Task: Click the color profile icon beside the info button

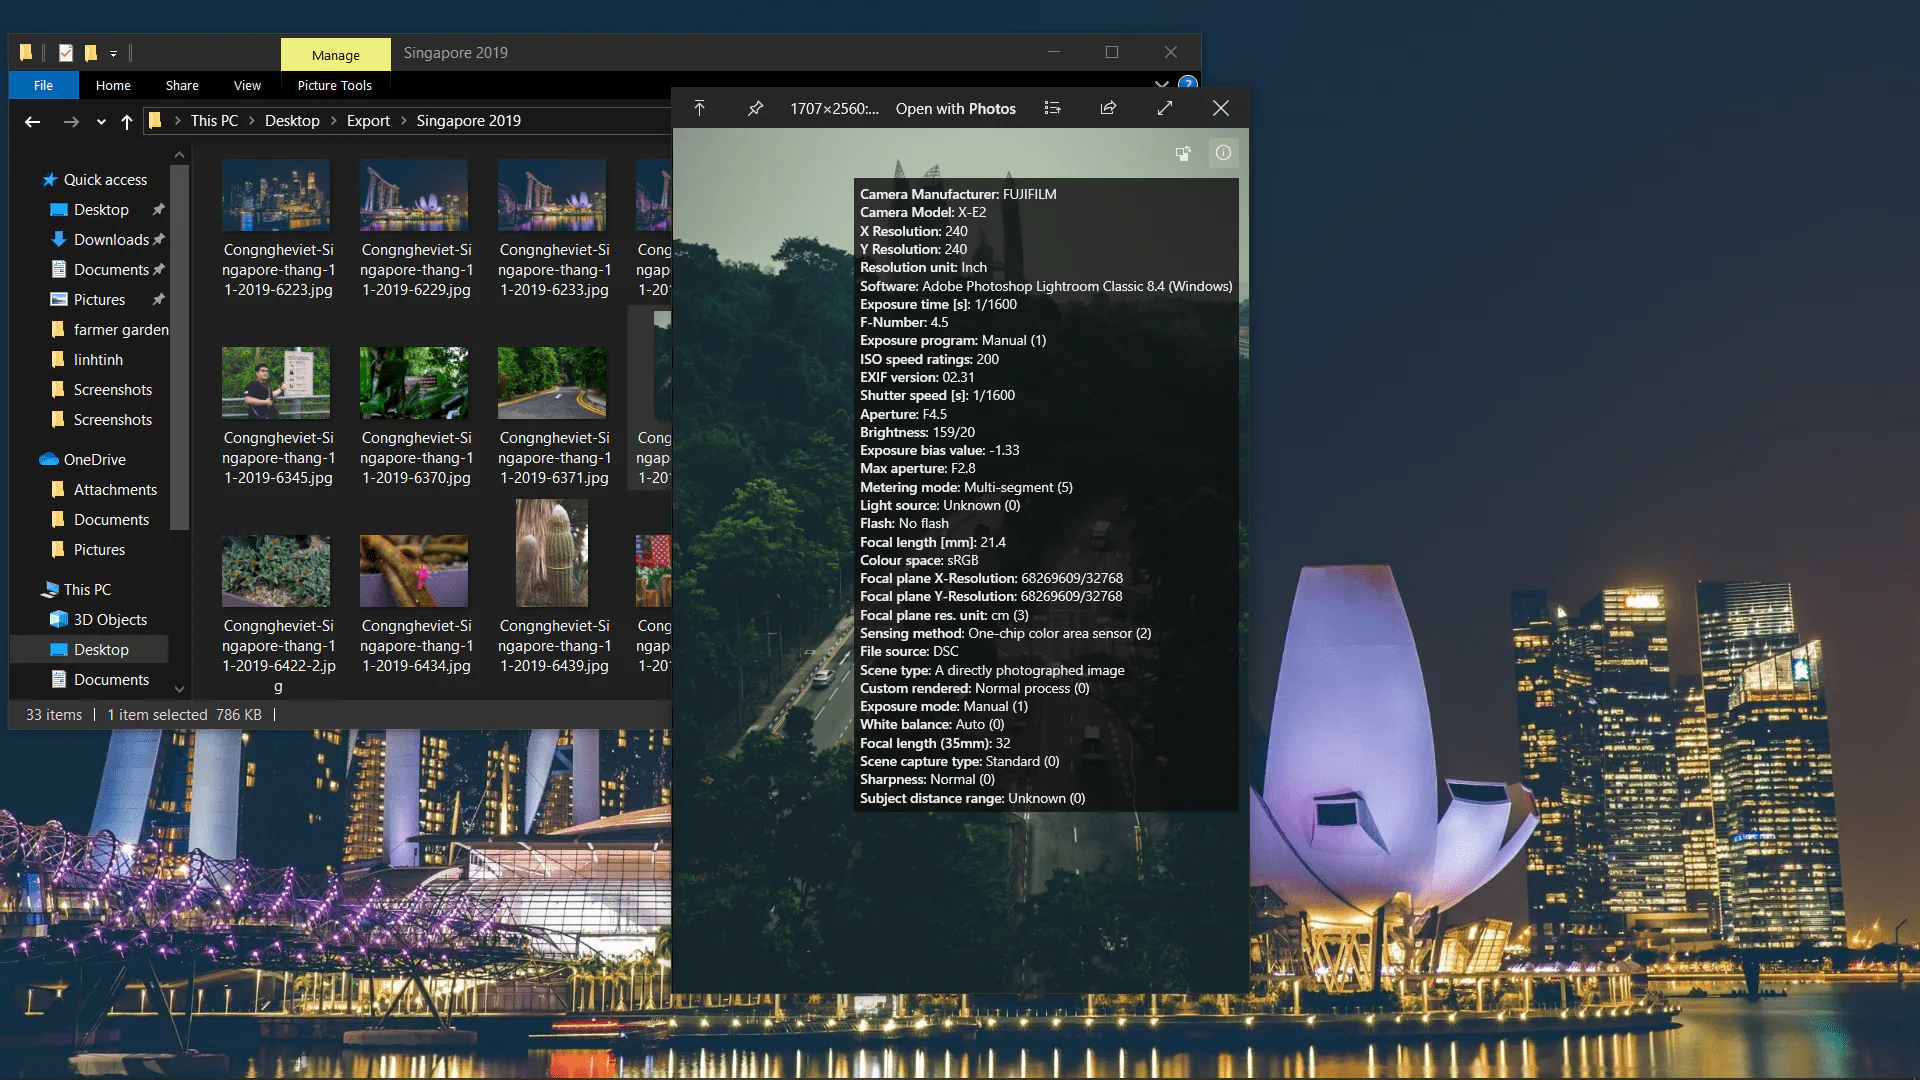Action: [1183, 153]
